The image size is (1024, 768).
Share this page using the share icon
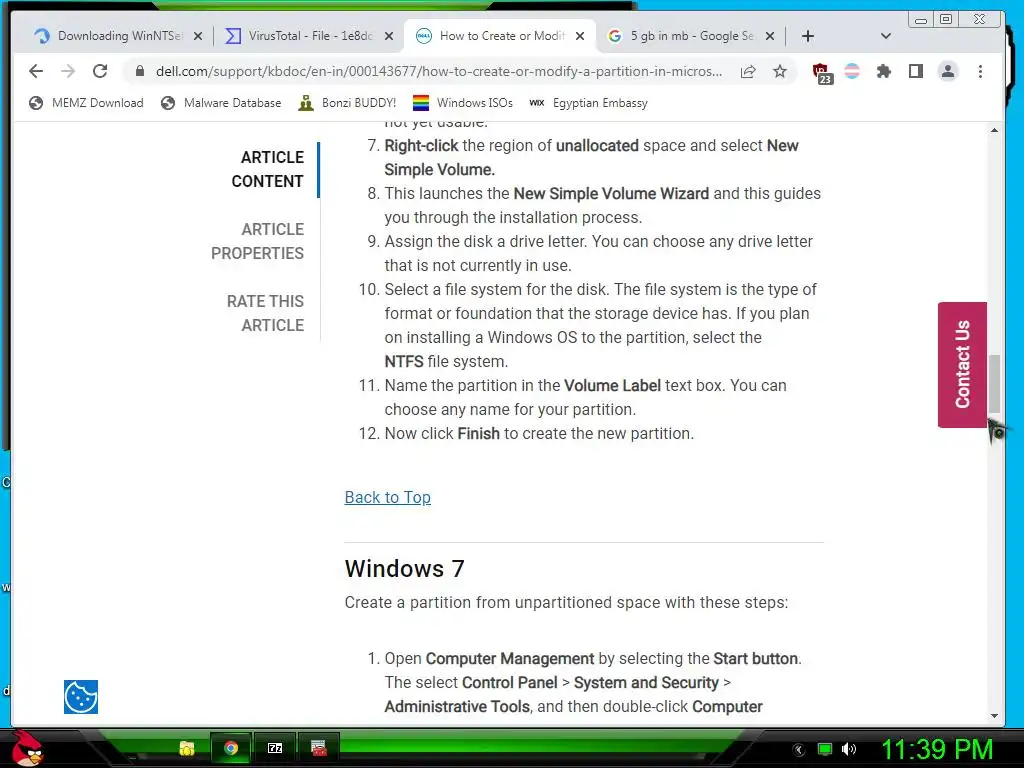748,71
